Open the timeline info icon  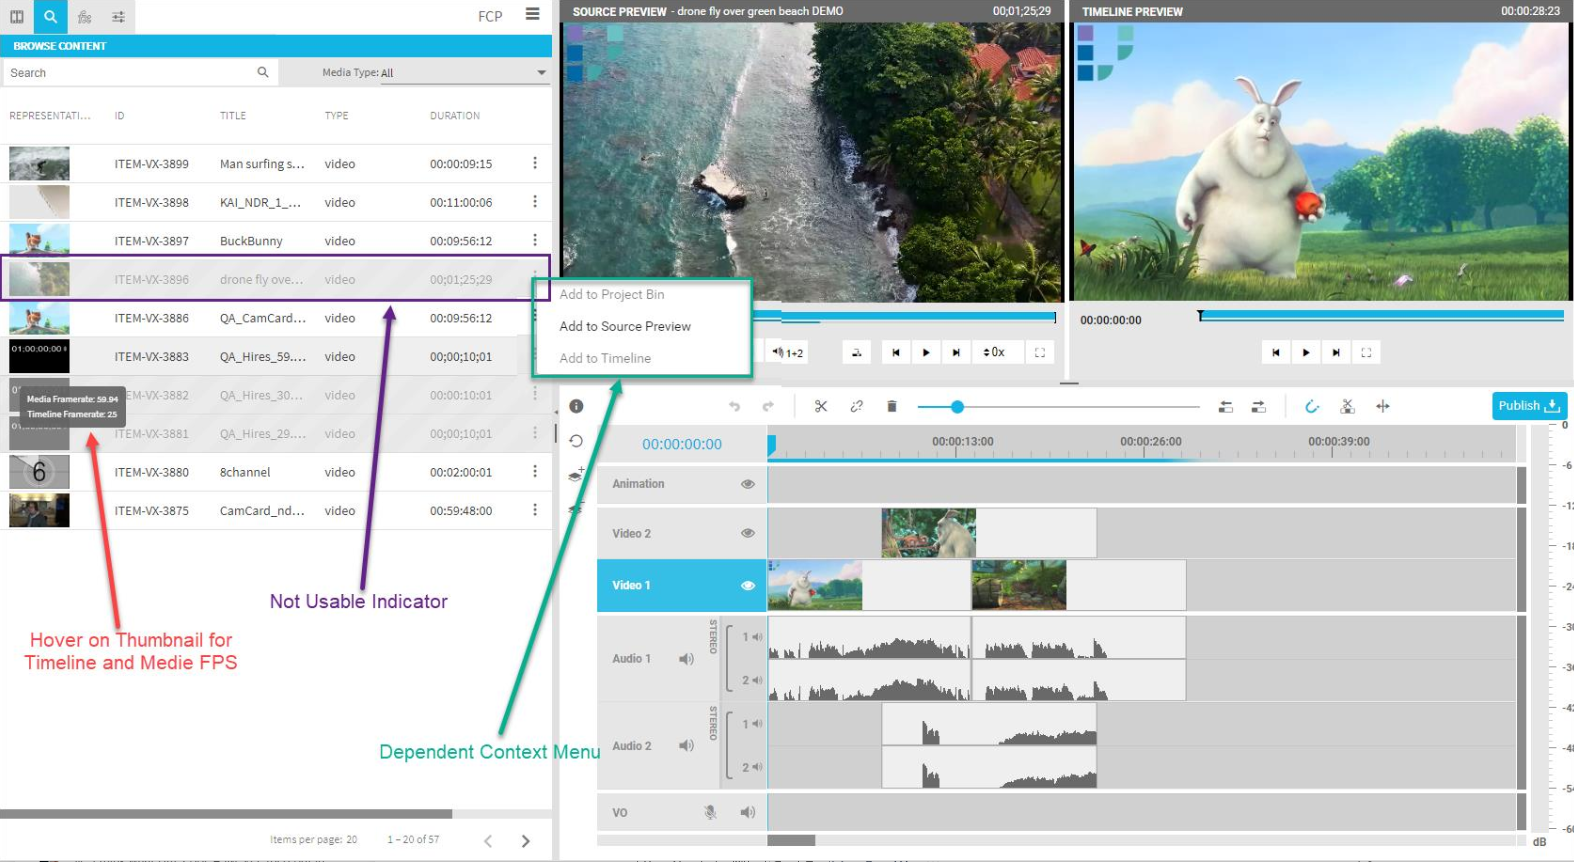[x=576, y=406]
